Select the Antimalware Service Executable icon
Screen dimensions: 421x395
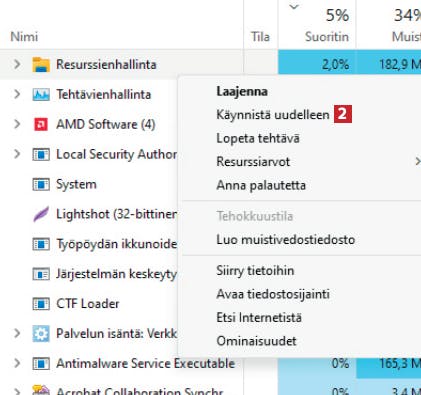point(41,363)
